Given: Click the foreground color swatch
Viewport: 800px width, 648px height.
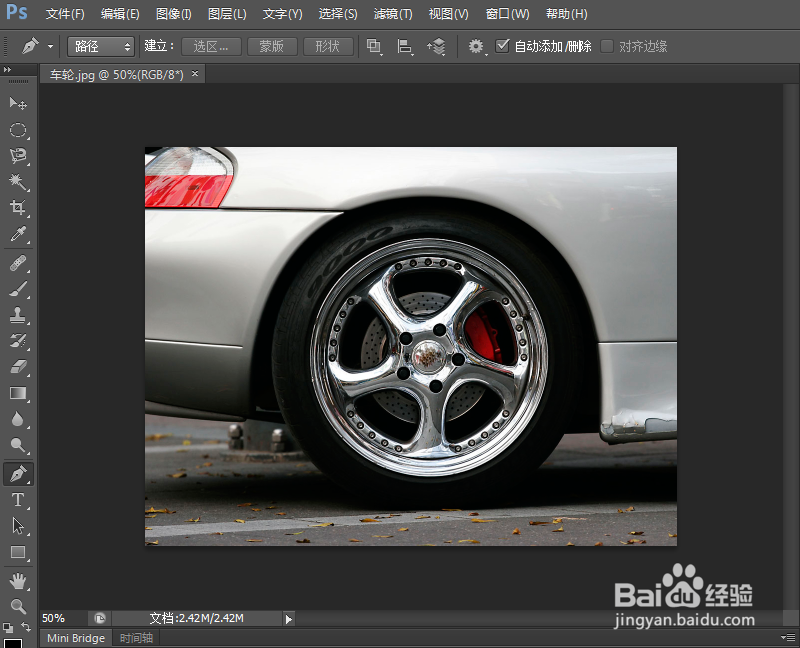Looking at the screenshot, I should tap(13, 643).
